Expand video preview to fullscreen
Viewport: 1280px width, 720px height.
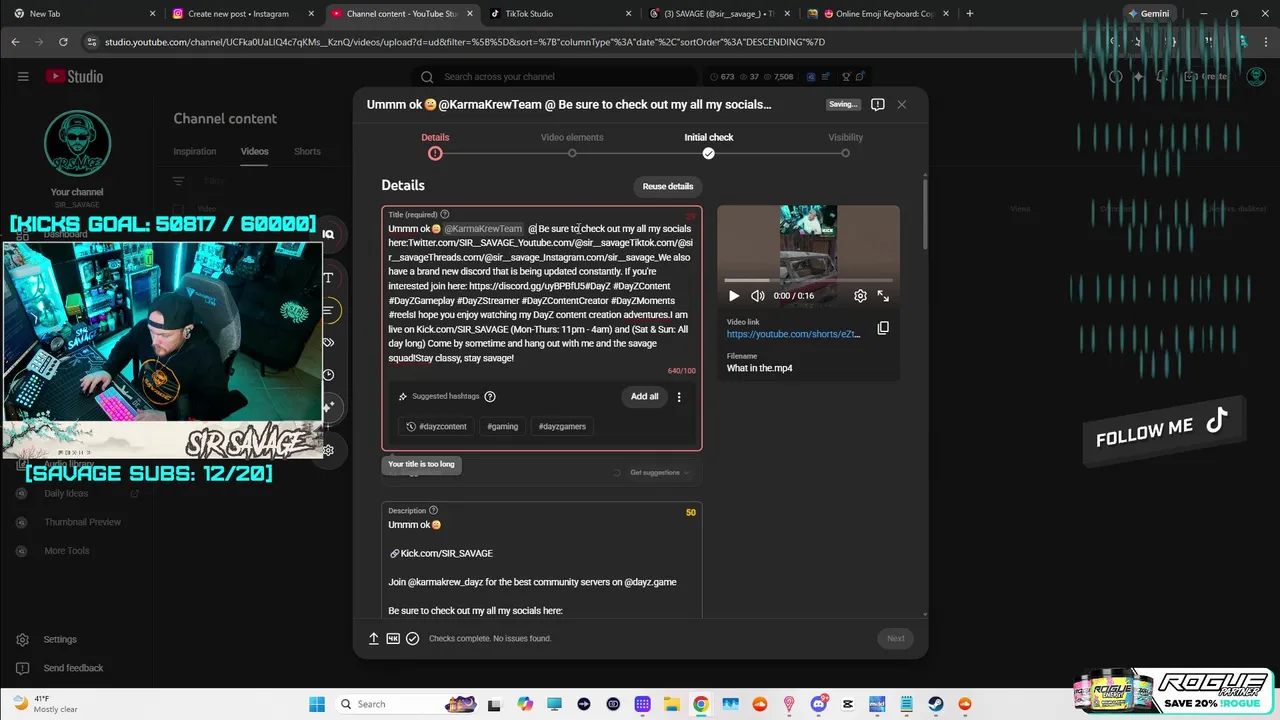[x=883, y=296]
